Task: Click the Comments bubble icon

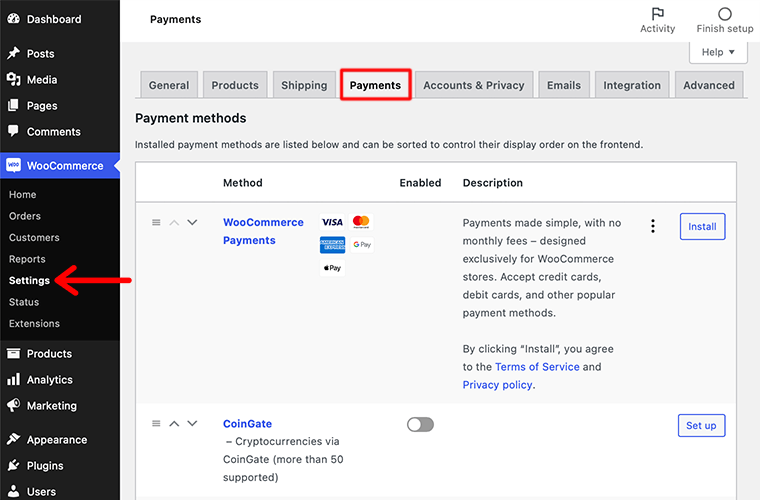Action: point(14,131)
